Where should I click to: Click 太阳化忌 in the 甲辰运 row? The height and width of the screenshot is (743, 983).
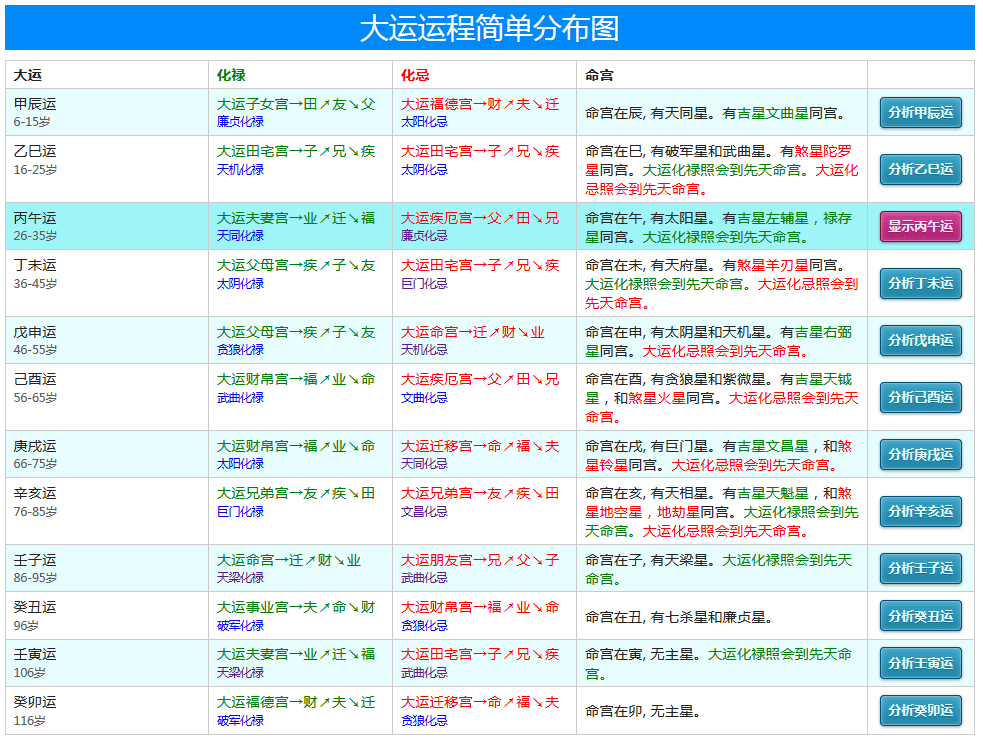[x=424, y=122]
